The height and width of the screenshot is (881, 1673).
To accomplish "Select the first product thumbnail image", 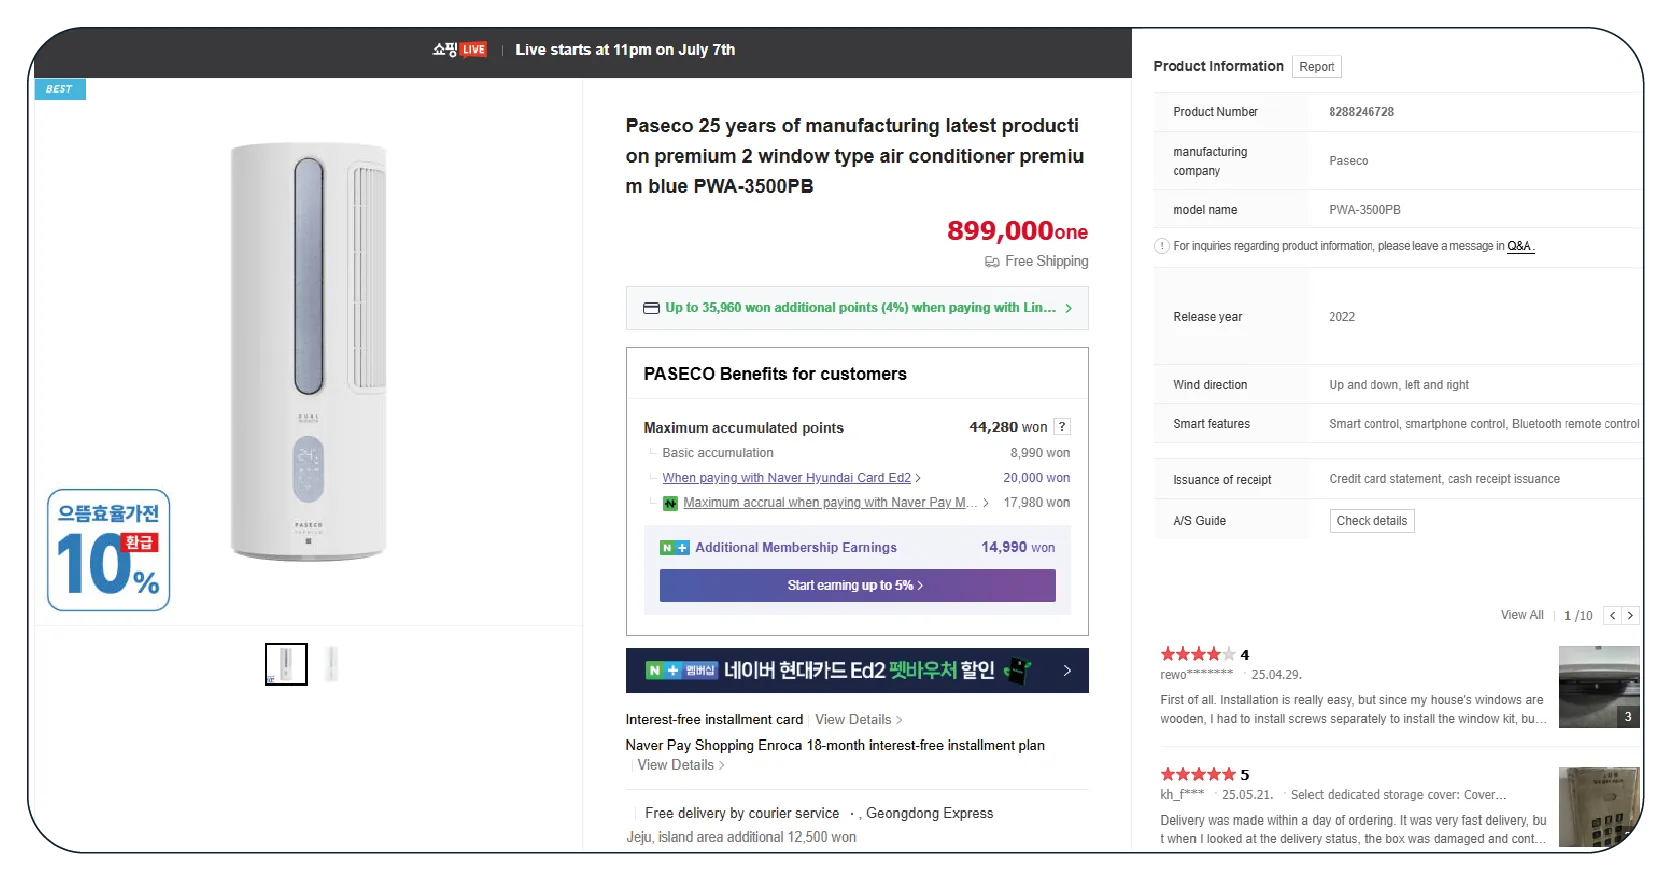I will [x=286, y=664].
